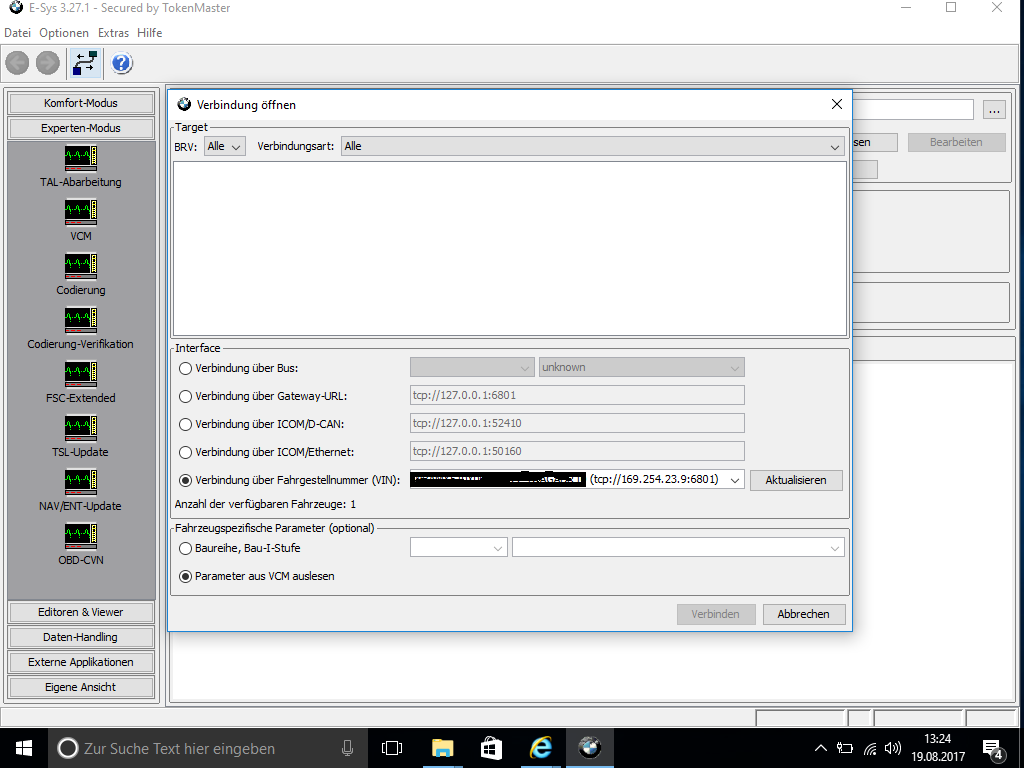Viewport: 1024px width, 768px height.
Task: Click the blue help question mark icon
Action: pos(121,64)
